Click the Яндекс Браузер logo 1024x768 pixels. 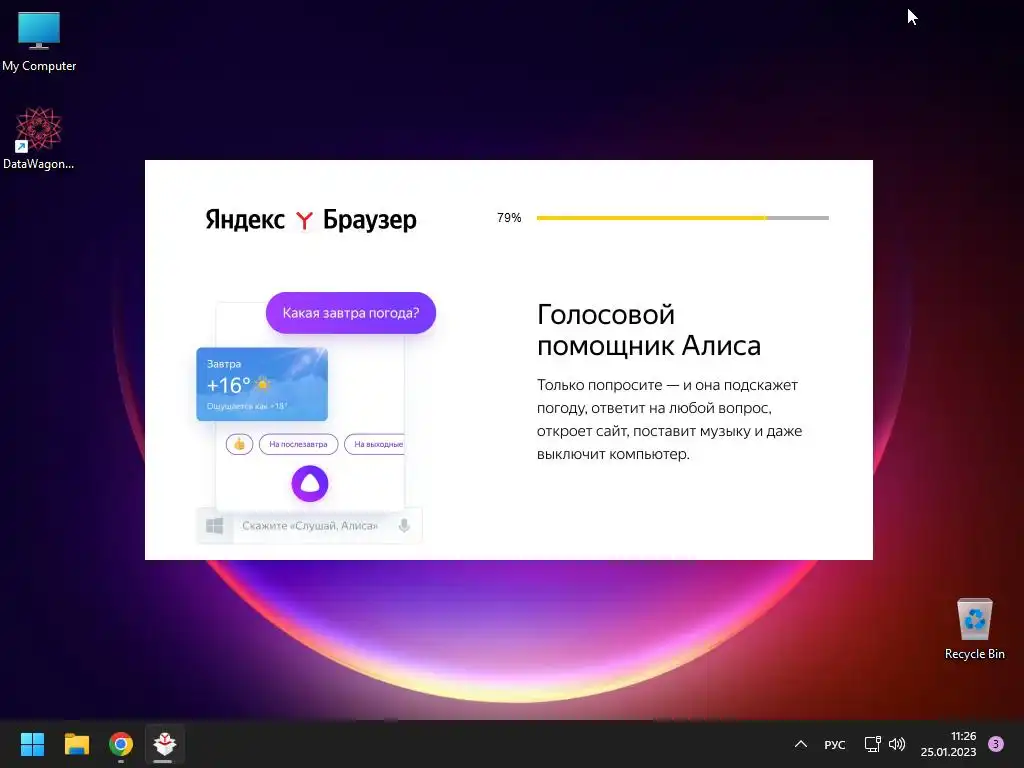[x=311, y=220]
